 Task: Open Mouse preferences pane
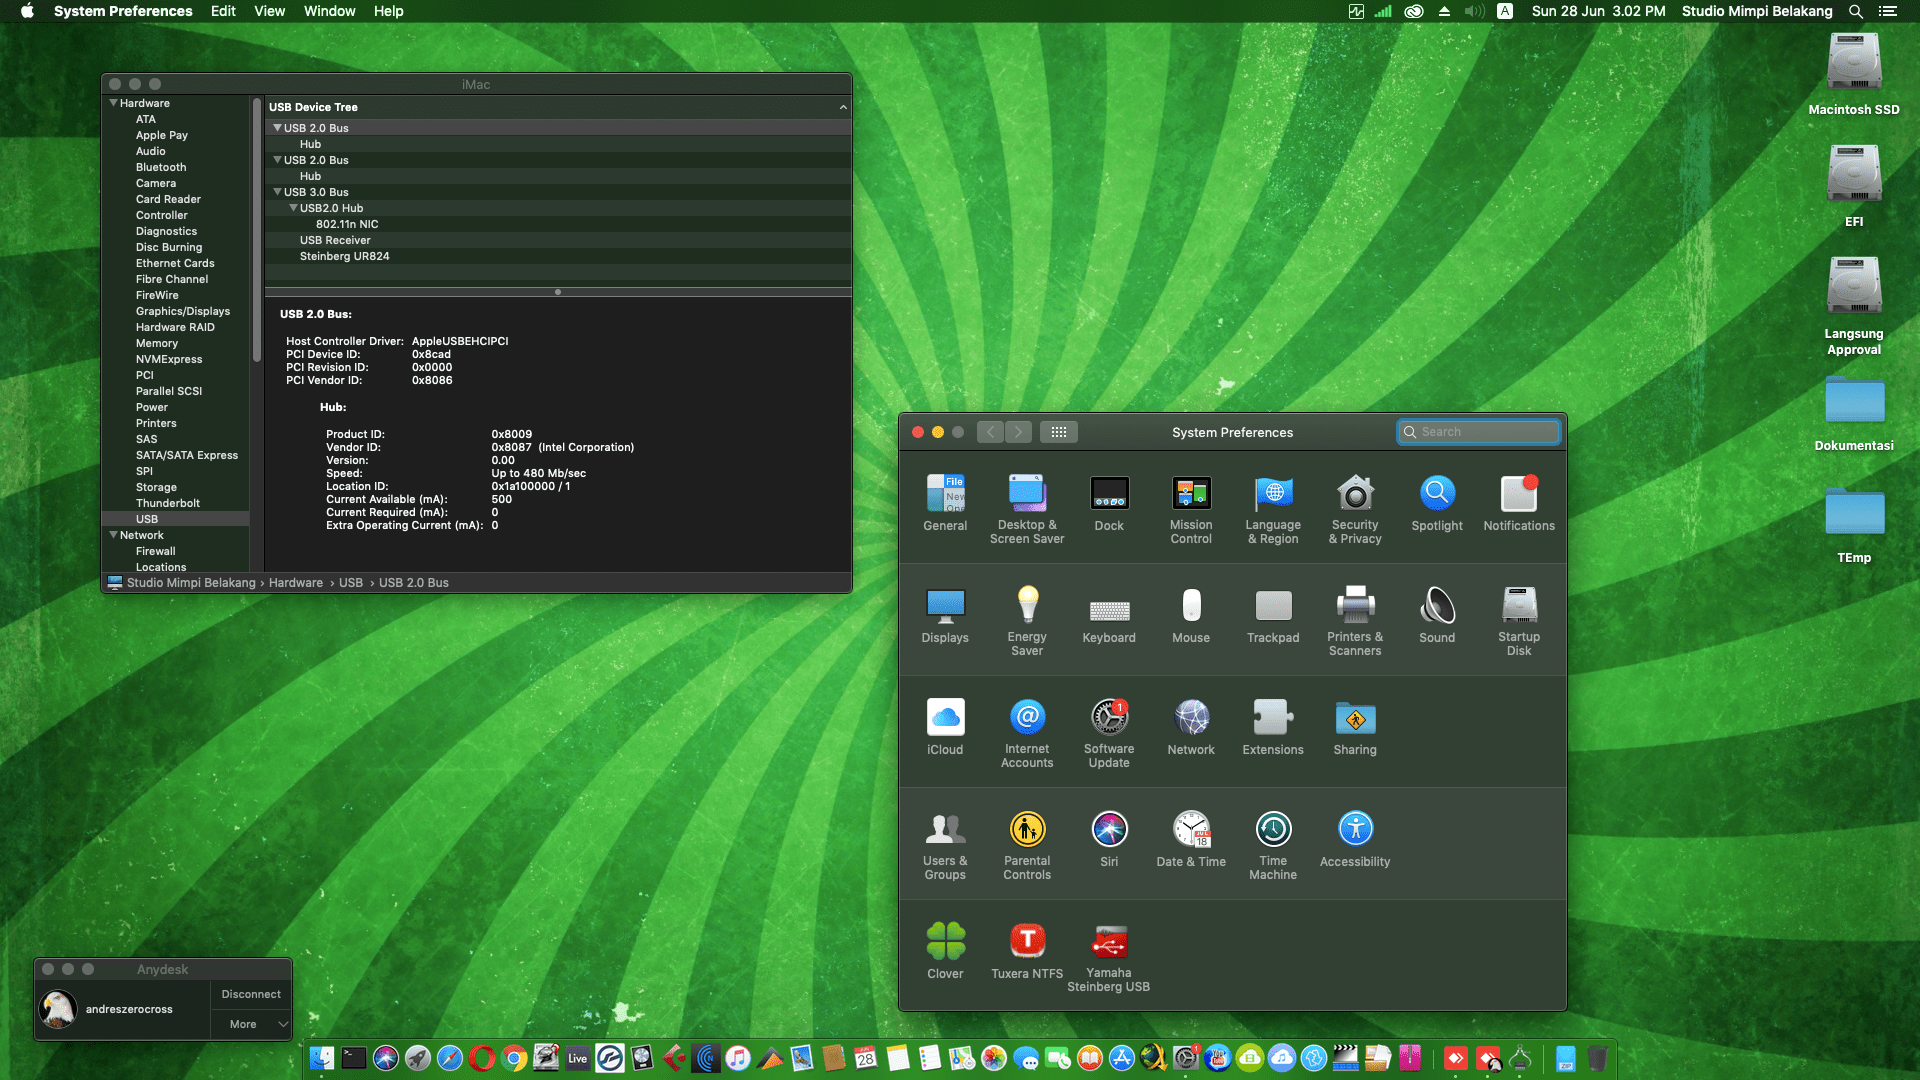coord(1191,615)
